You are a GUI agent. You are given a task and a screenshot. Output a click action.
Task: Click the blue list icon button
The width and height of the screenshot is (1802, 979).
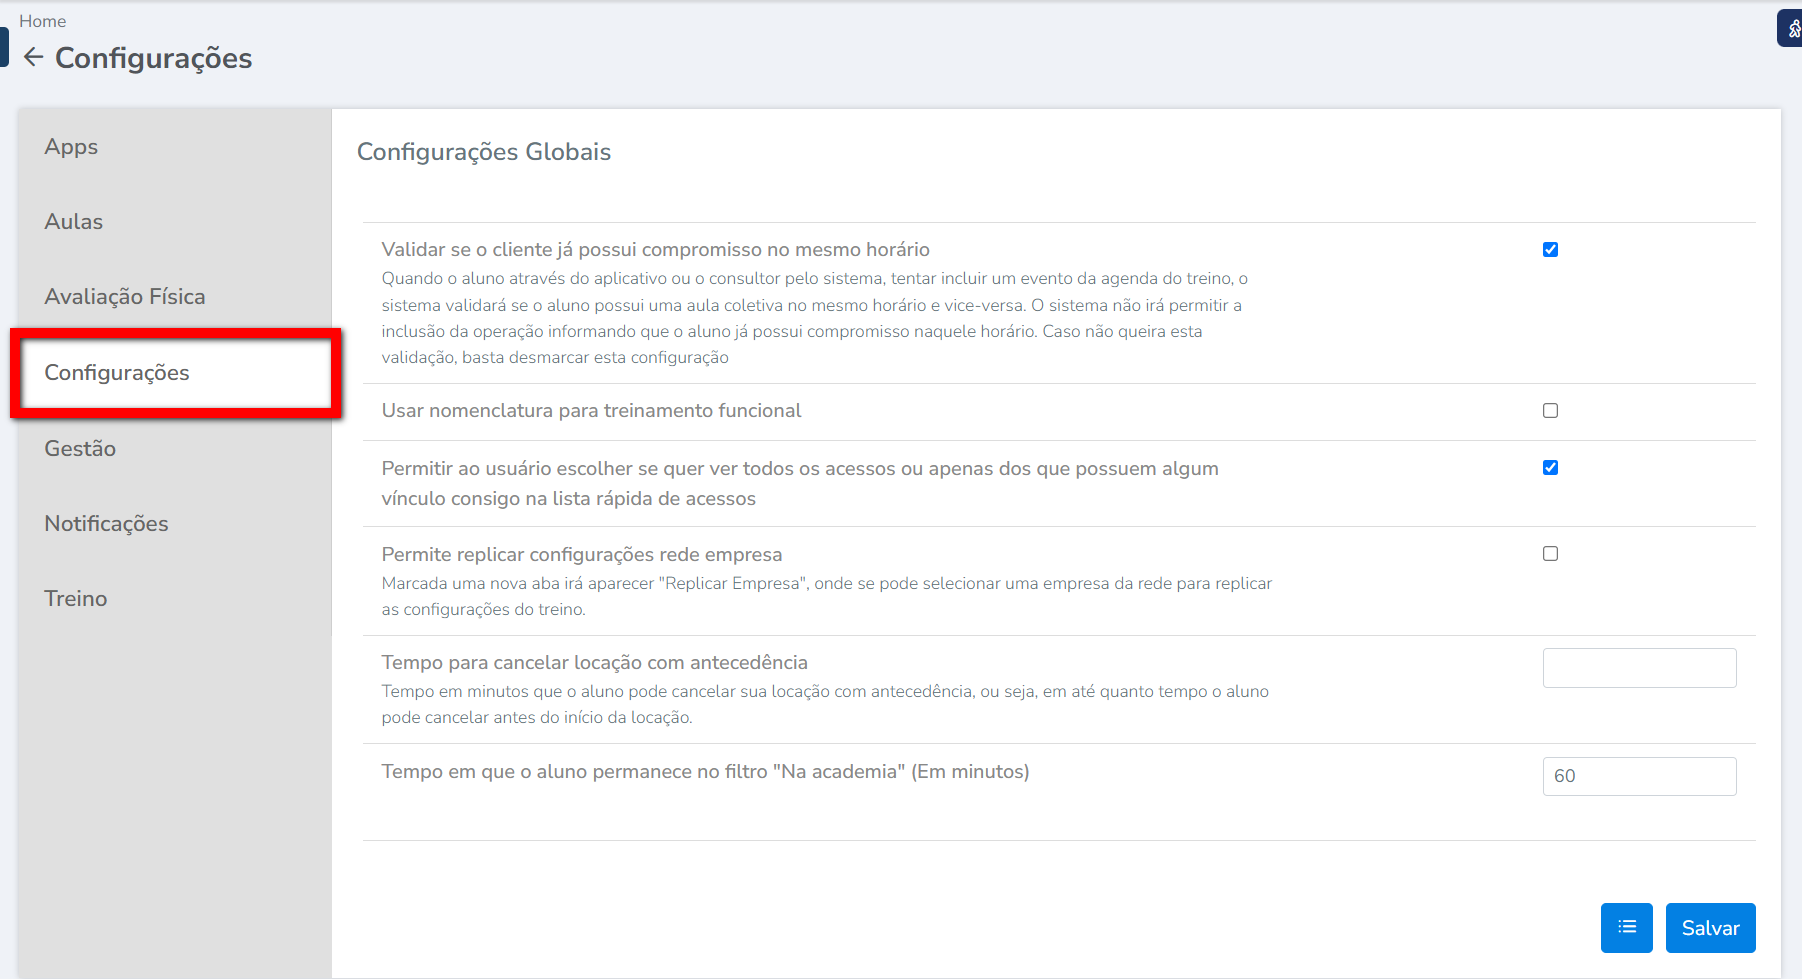pyautogui.click(x=1626, y=928)
